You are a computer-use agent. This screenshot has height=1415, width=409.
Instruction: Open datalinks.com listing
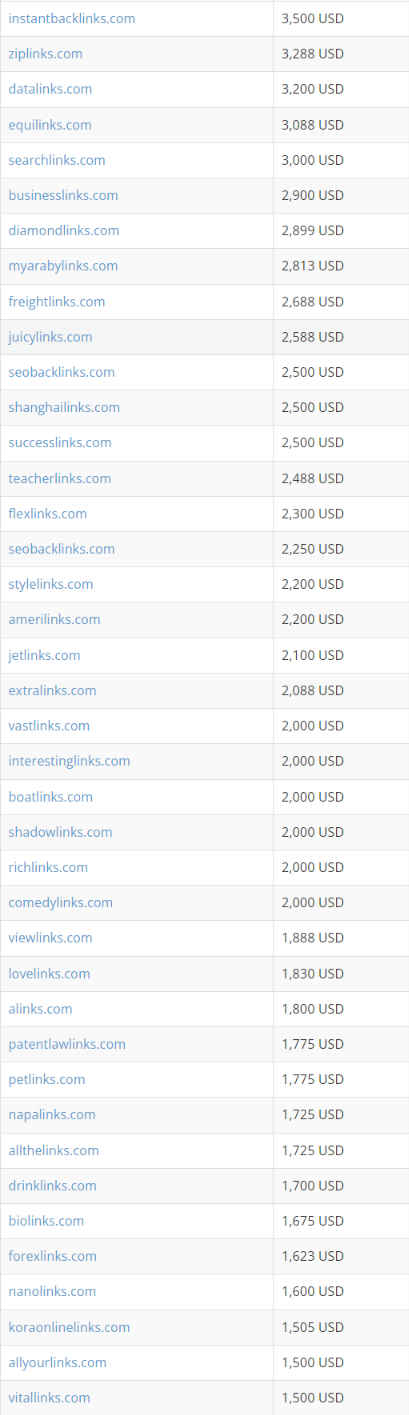click(50, 89)
